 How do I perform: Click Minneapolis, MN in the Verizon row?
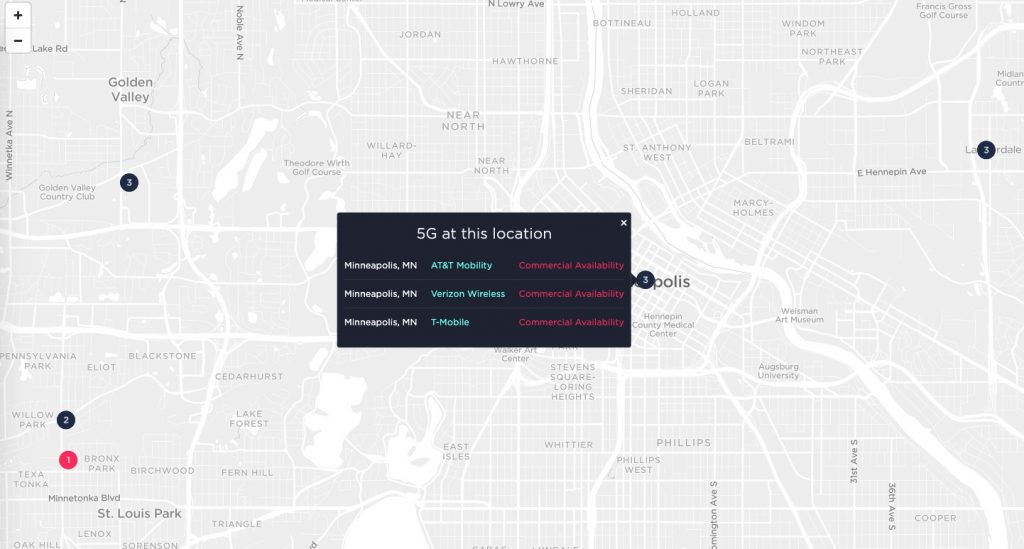click(380, 294)
